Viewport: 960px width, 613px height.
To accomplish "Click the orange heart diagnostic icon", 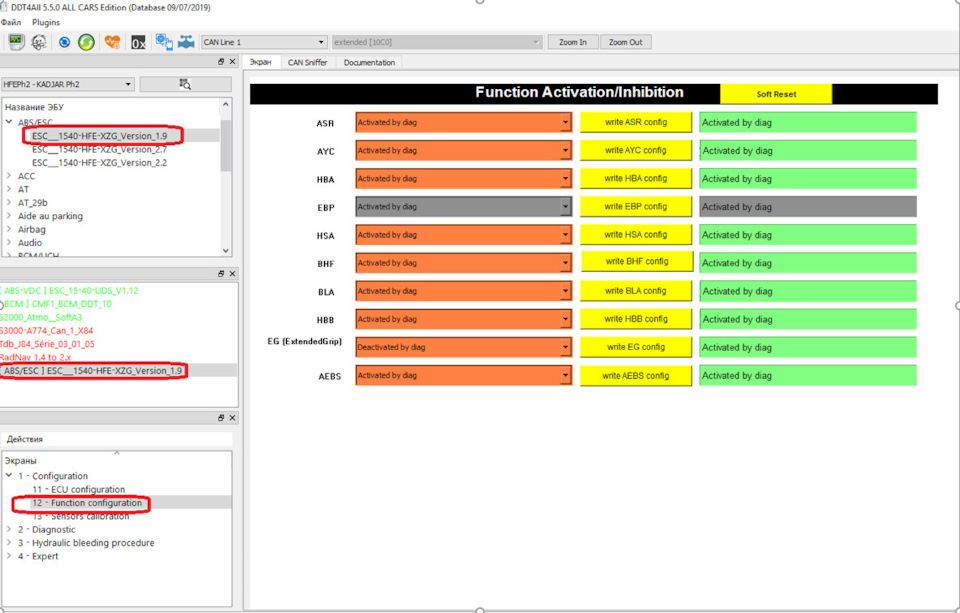I will pyautogui.click(x=112, y=42).
